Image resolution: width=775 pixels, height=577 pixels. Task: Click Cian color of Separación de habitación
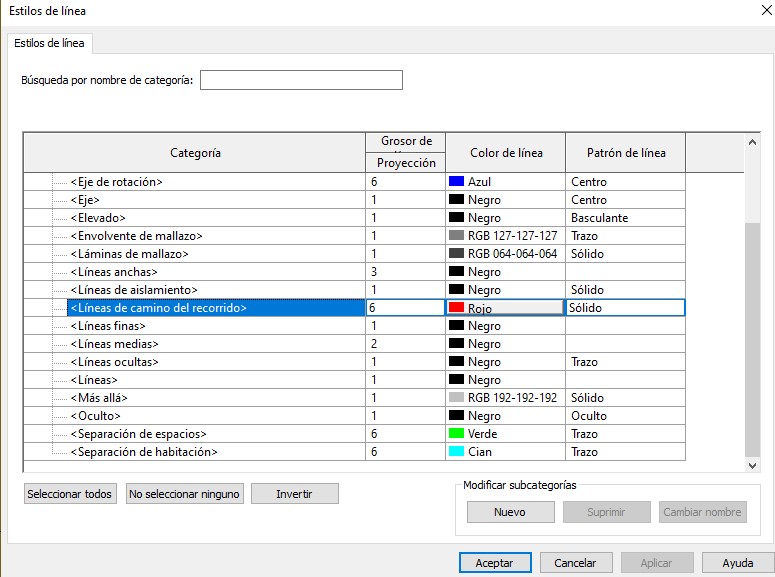pos(457,452)
